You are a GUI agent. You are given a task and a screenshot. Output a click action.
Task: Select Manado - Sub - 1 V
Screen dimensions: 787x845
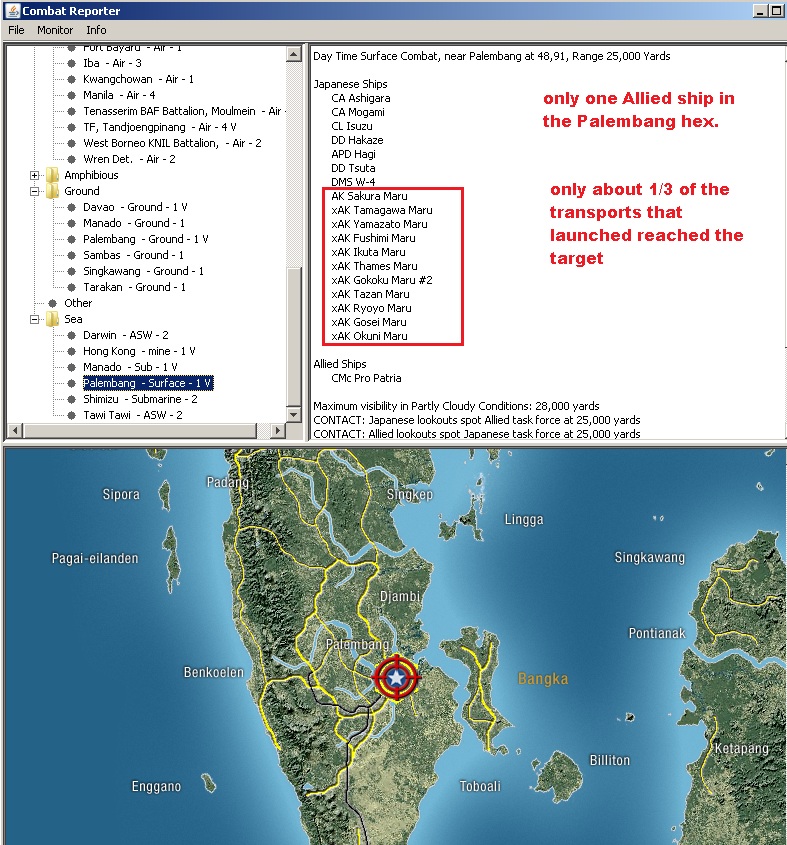130,367
